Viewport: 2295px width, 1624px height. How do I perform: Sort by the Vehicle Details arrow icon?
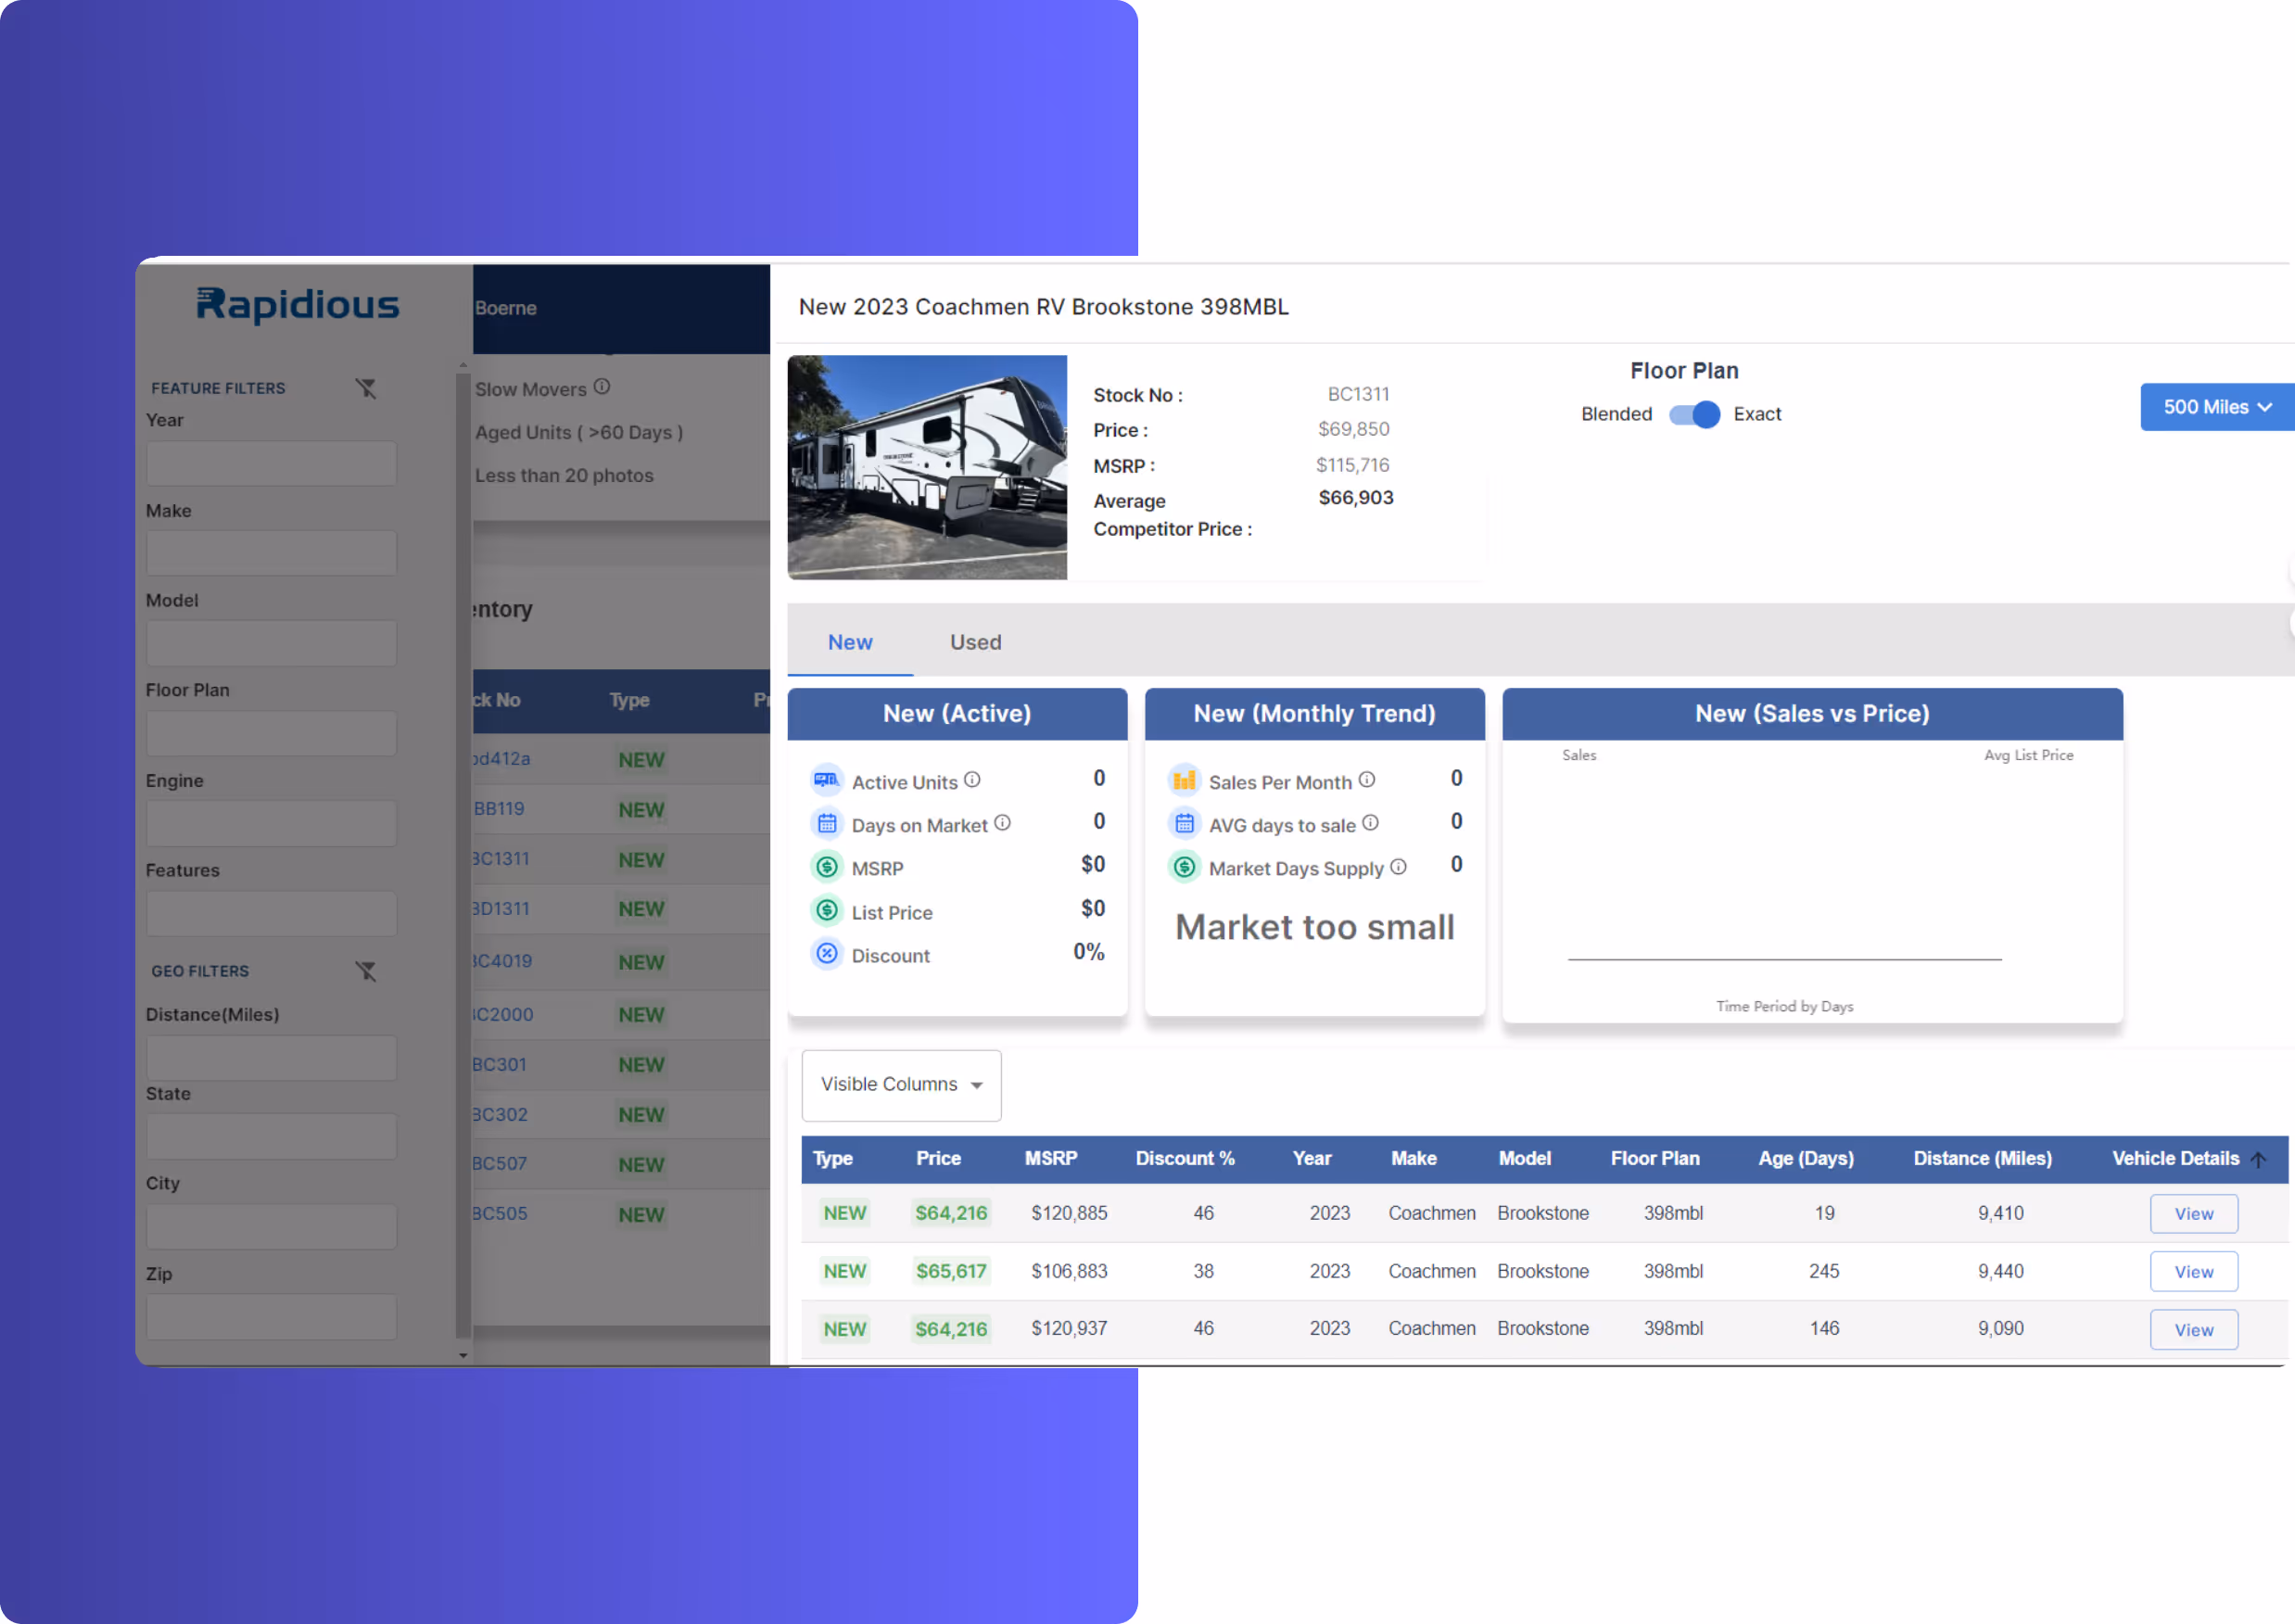point(2259,1160)
